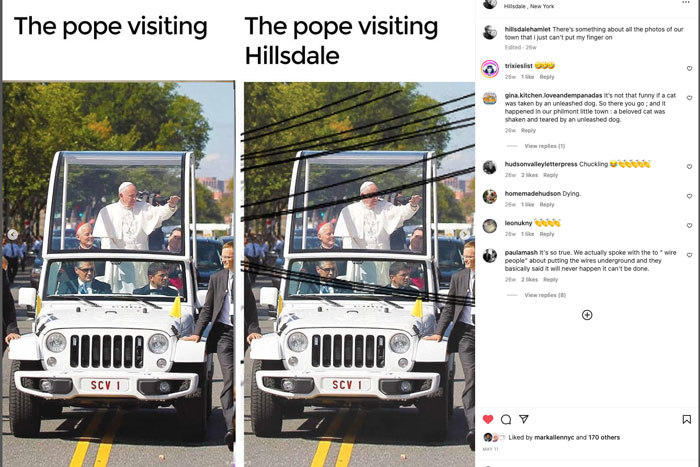Unlike the post via the red heart

488,419
